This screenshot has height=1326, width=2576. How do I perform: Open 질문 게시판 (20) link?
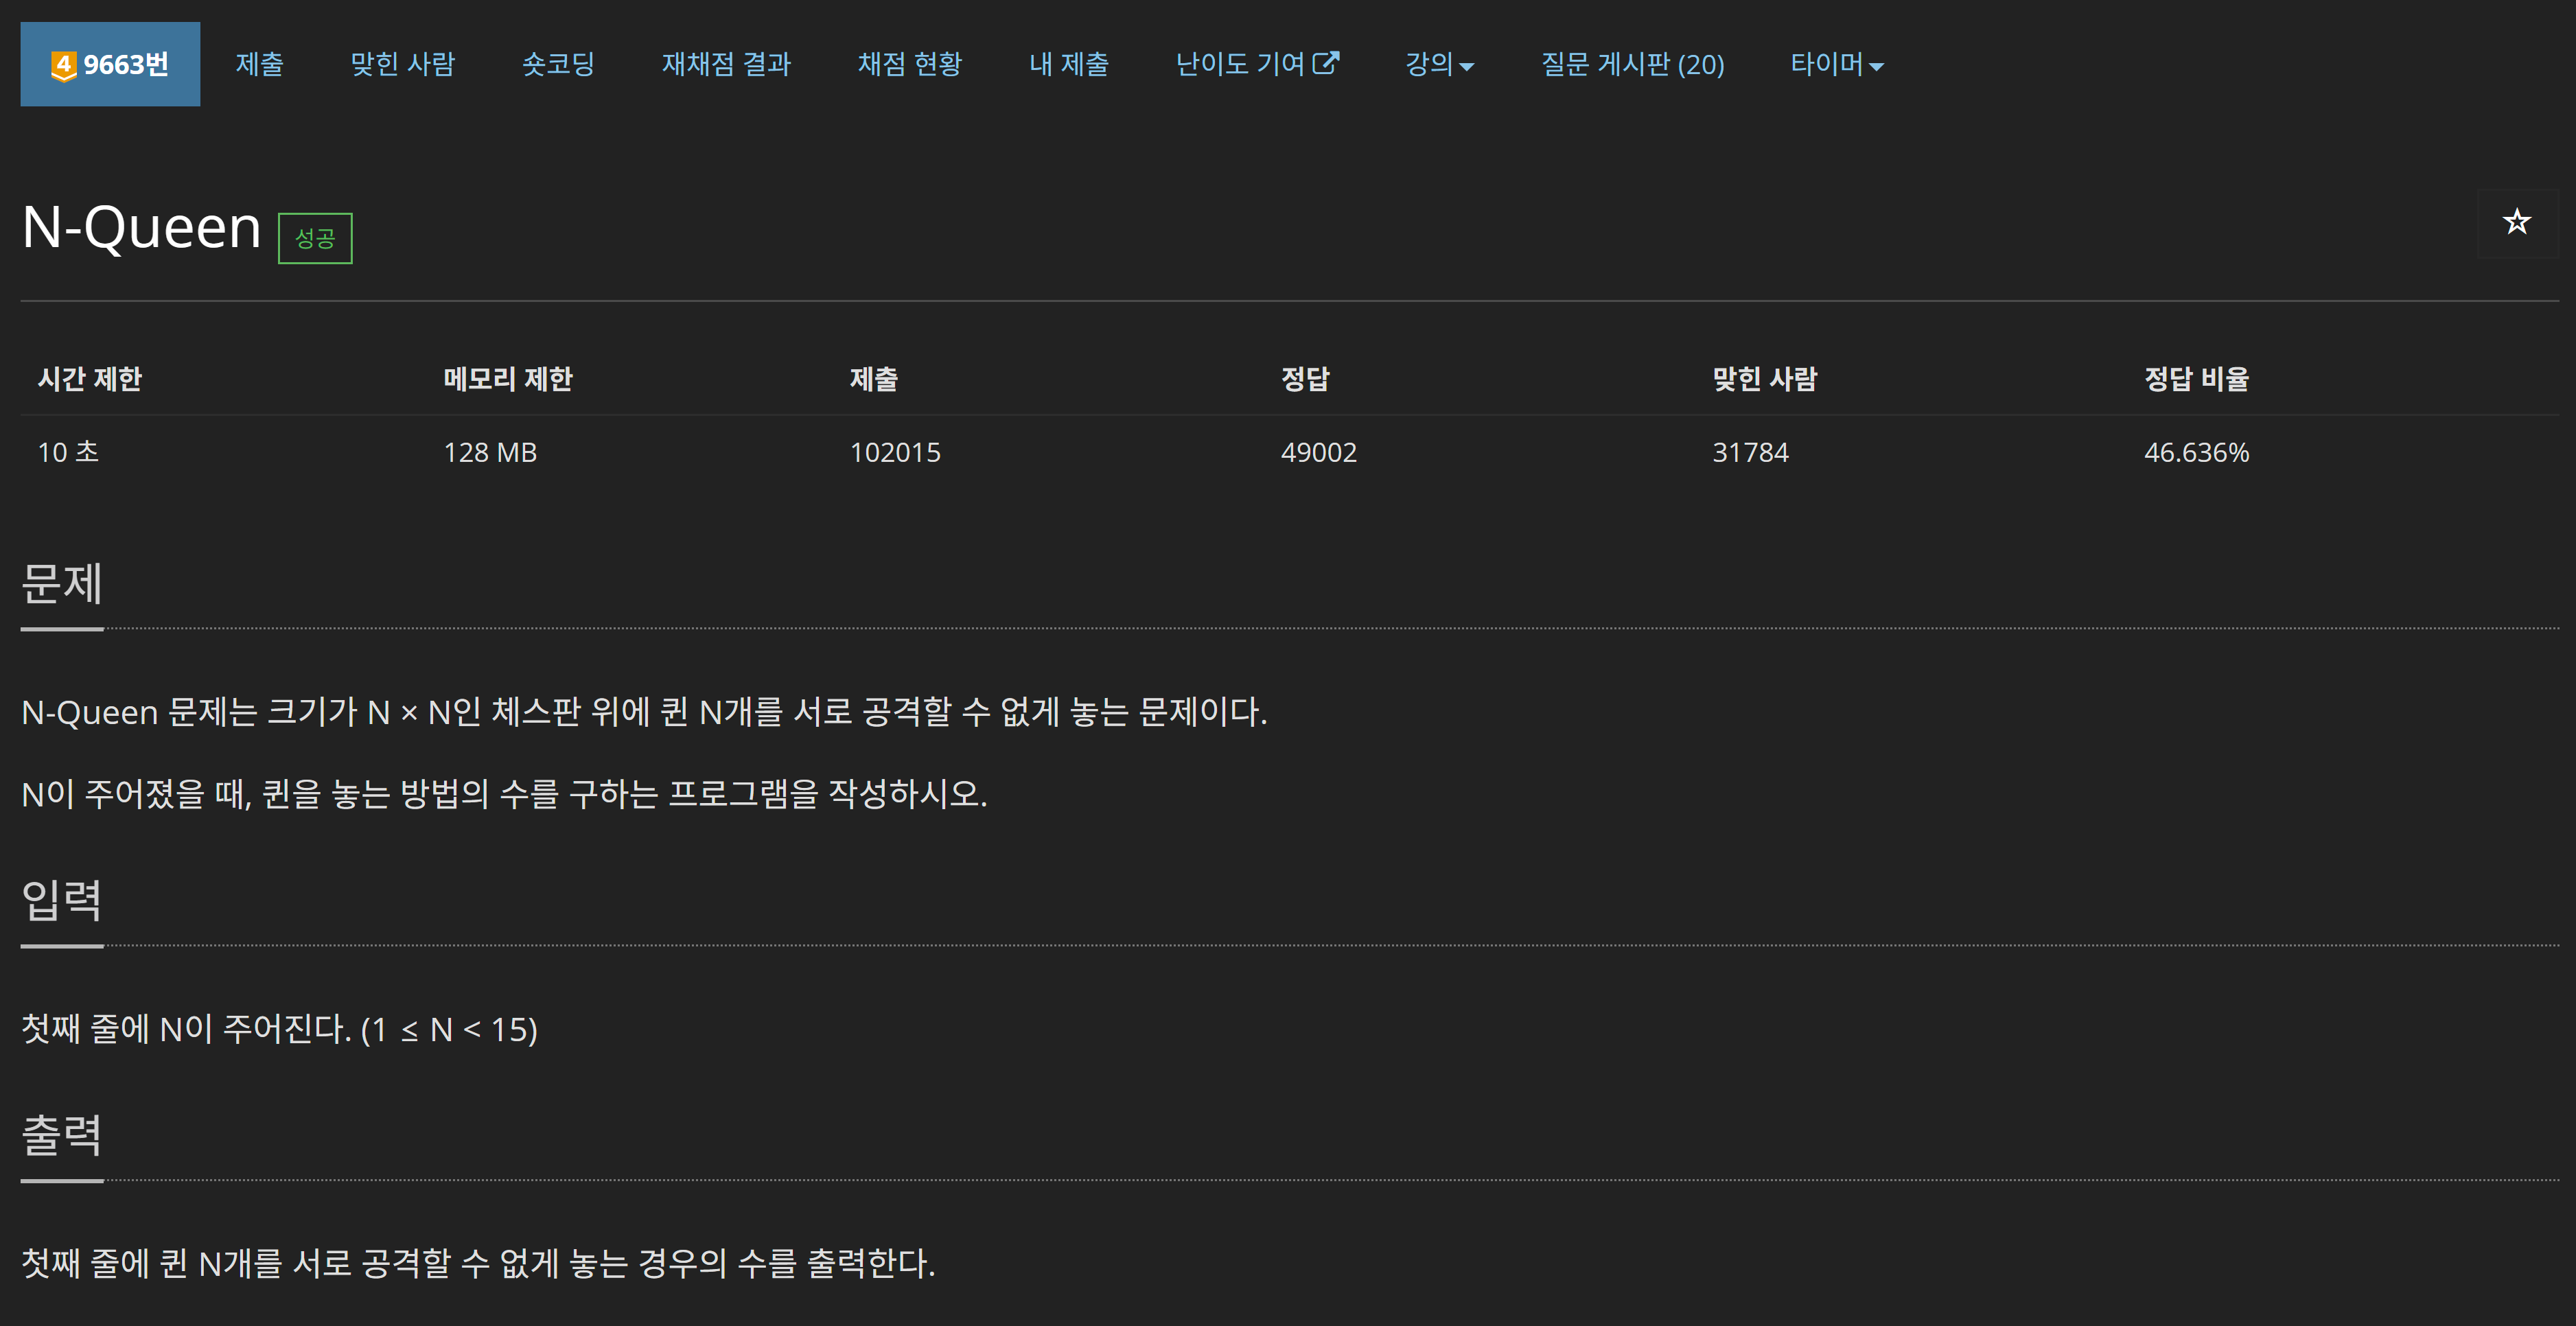click(x=1632, y=65)
